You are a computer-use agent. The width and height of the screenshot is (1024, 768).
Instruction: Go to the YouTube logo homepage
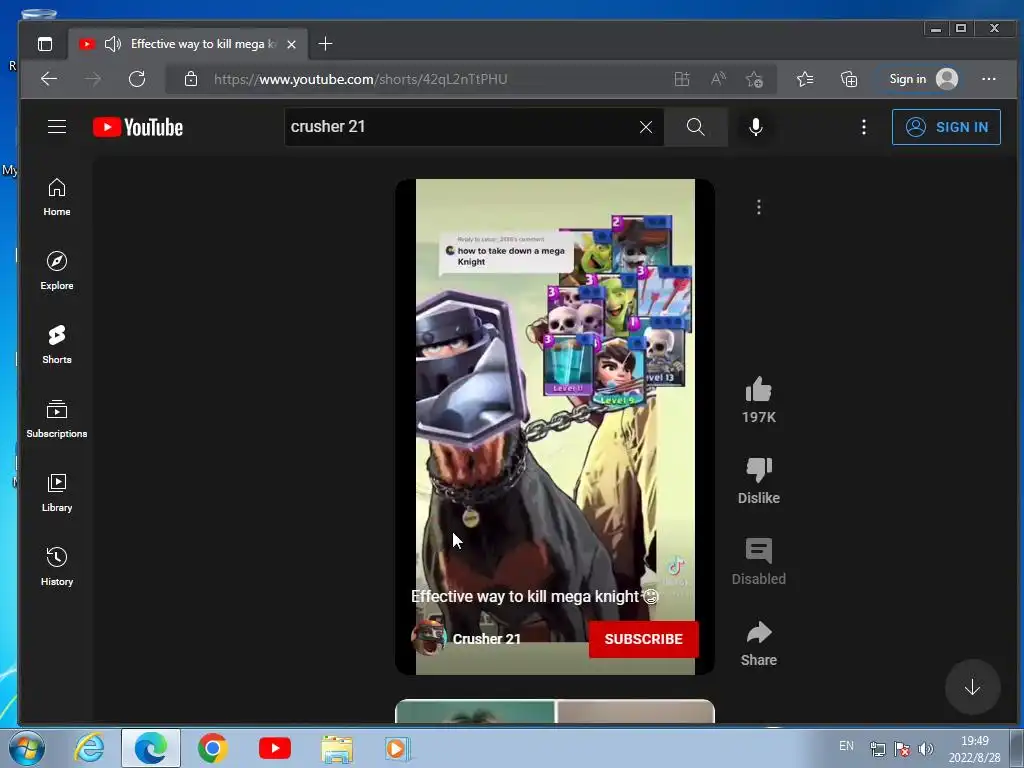138,127
